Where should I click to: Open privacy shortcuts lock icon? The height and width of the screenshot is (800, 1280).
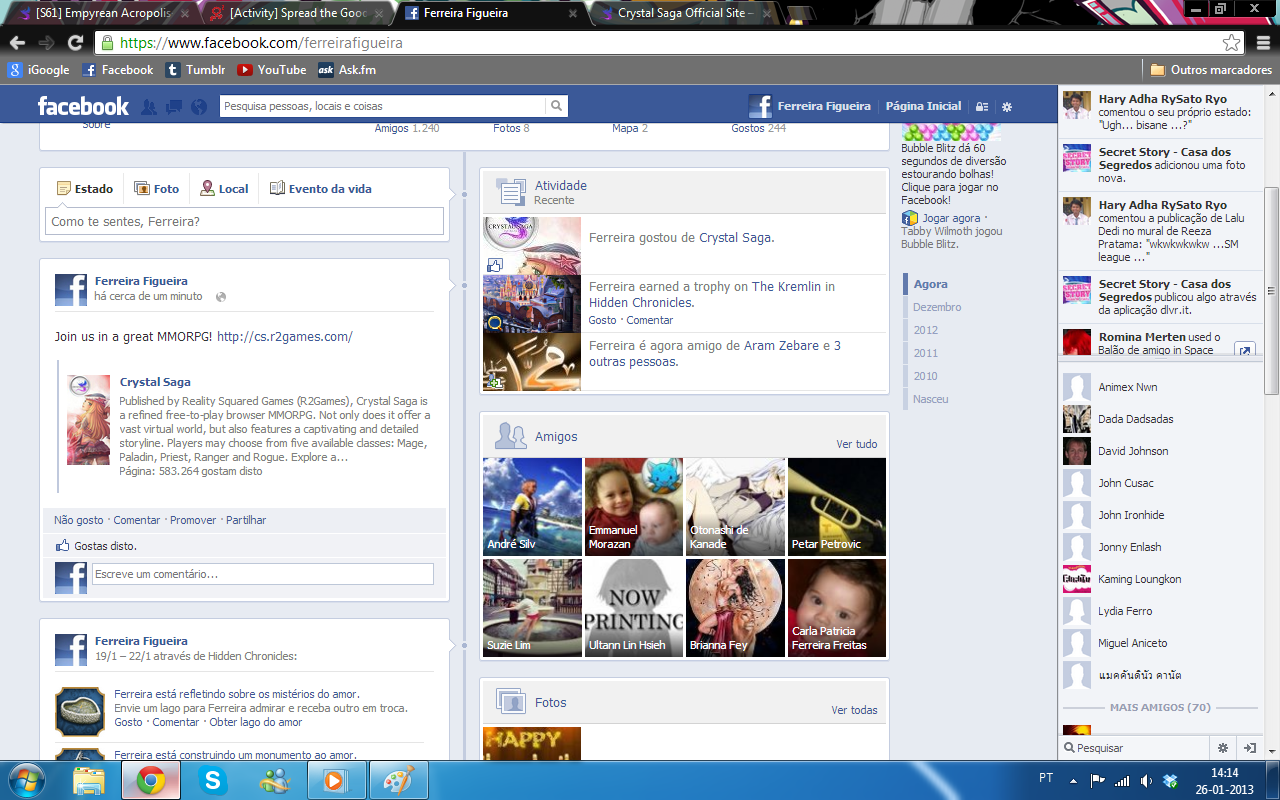pyautogui.click(x=982, y=107)
